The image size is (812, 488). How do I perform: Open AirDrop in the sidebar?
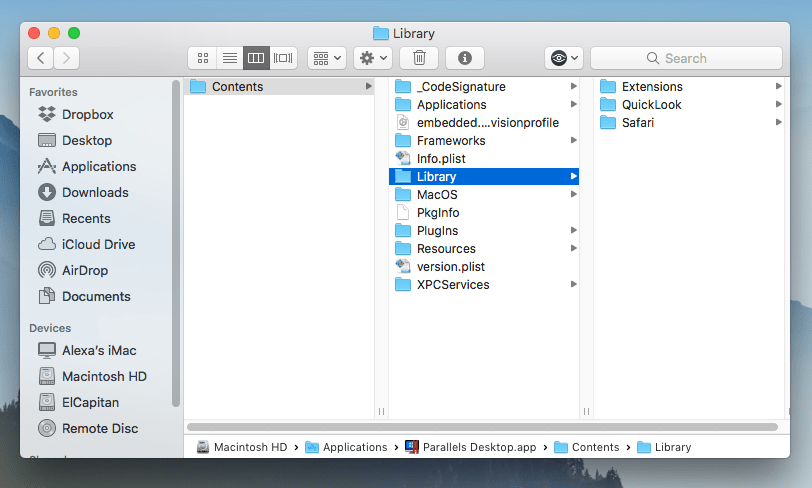coord(72,270)
